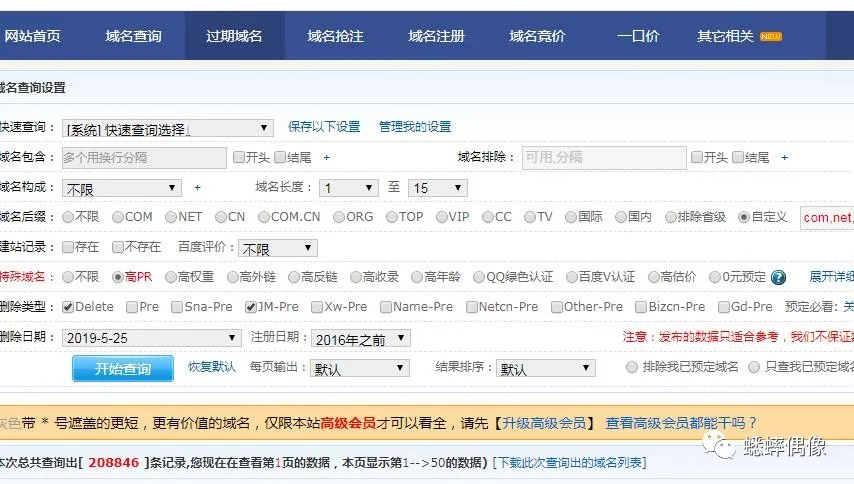Image resolution: width=854 pixels, height=484 pixels.
Task: Open the 域名长度 maximum dropdown showing 15
Action: (437, 188)
